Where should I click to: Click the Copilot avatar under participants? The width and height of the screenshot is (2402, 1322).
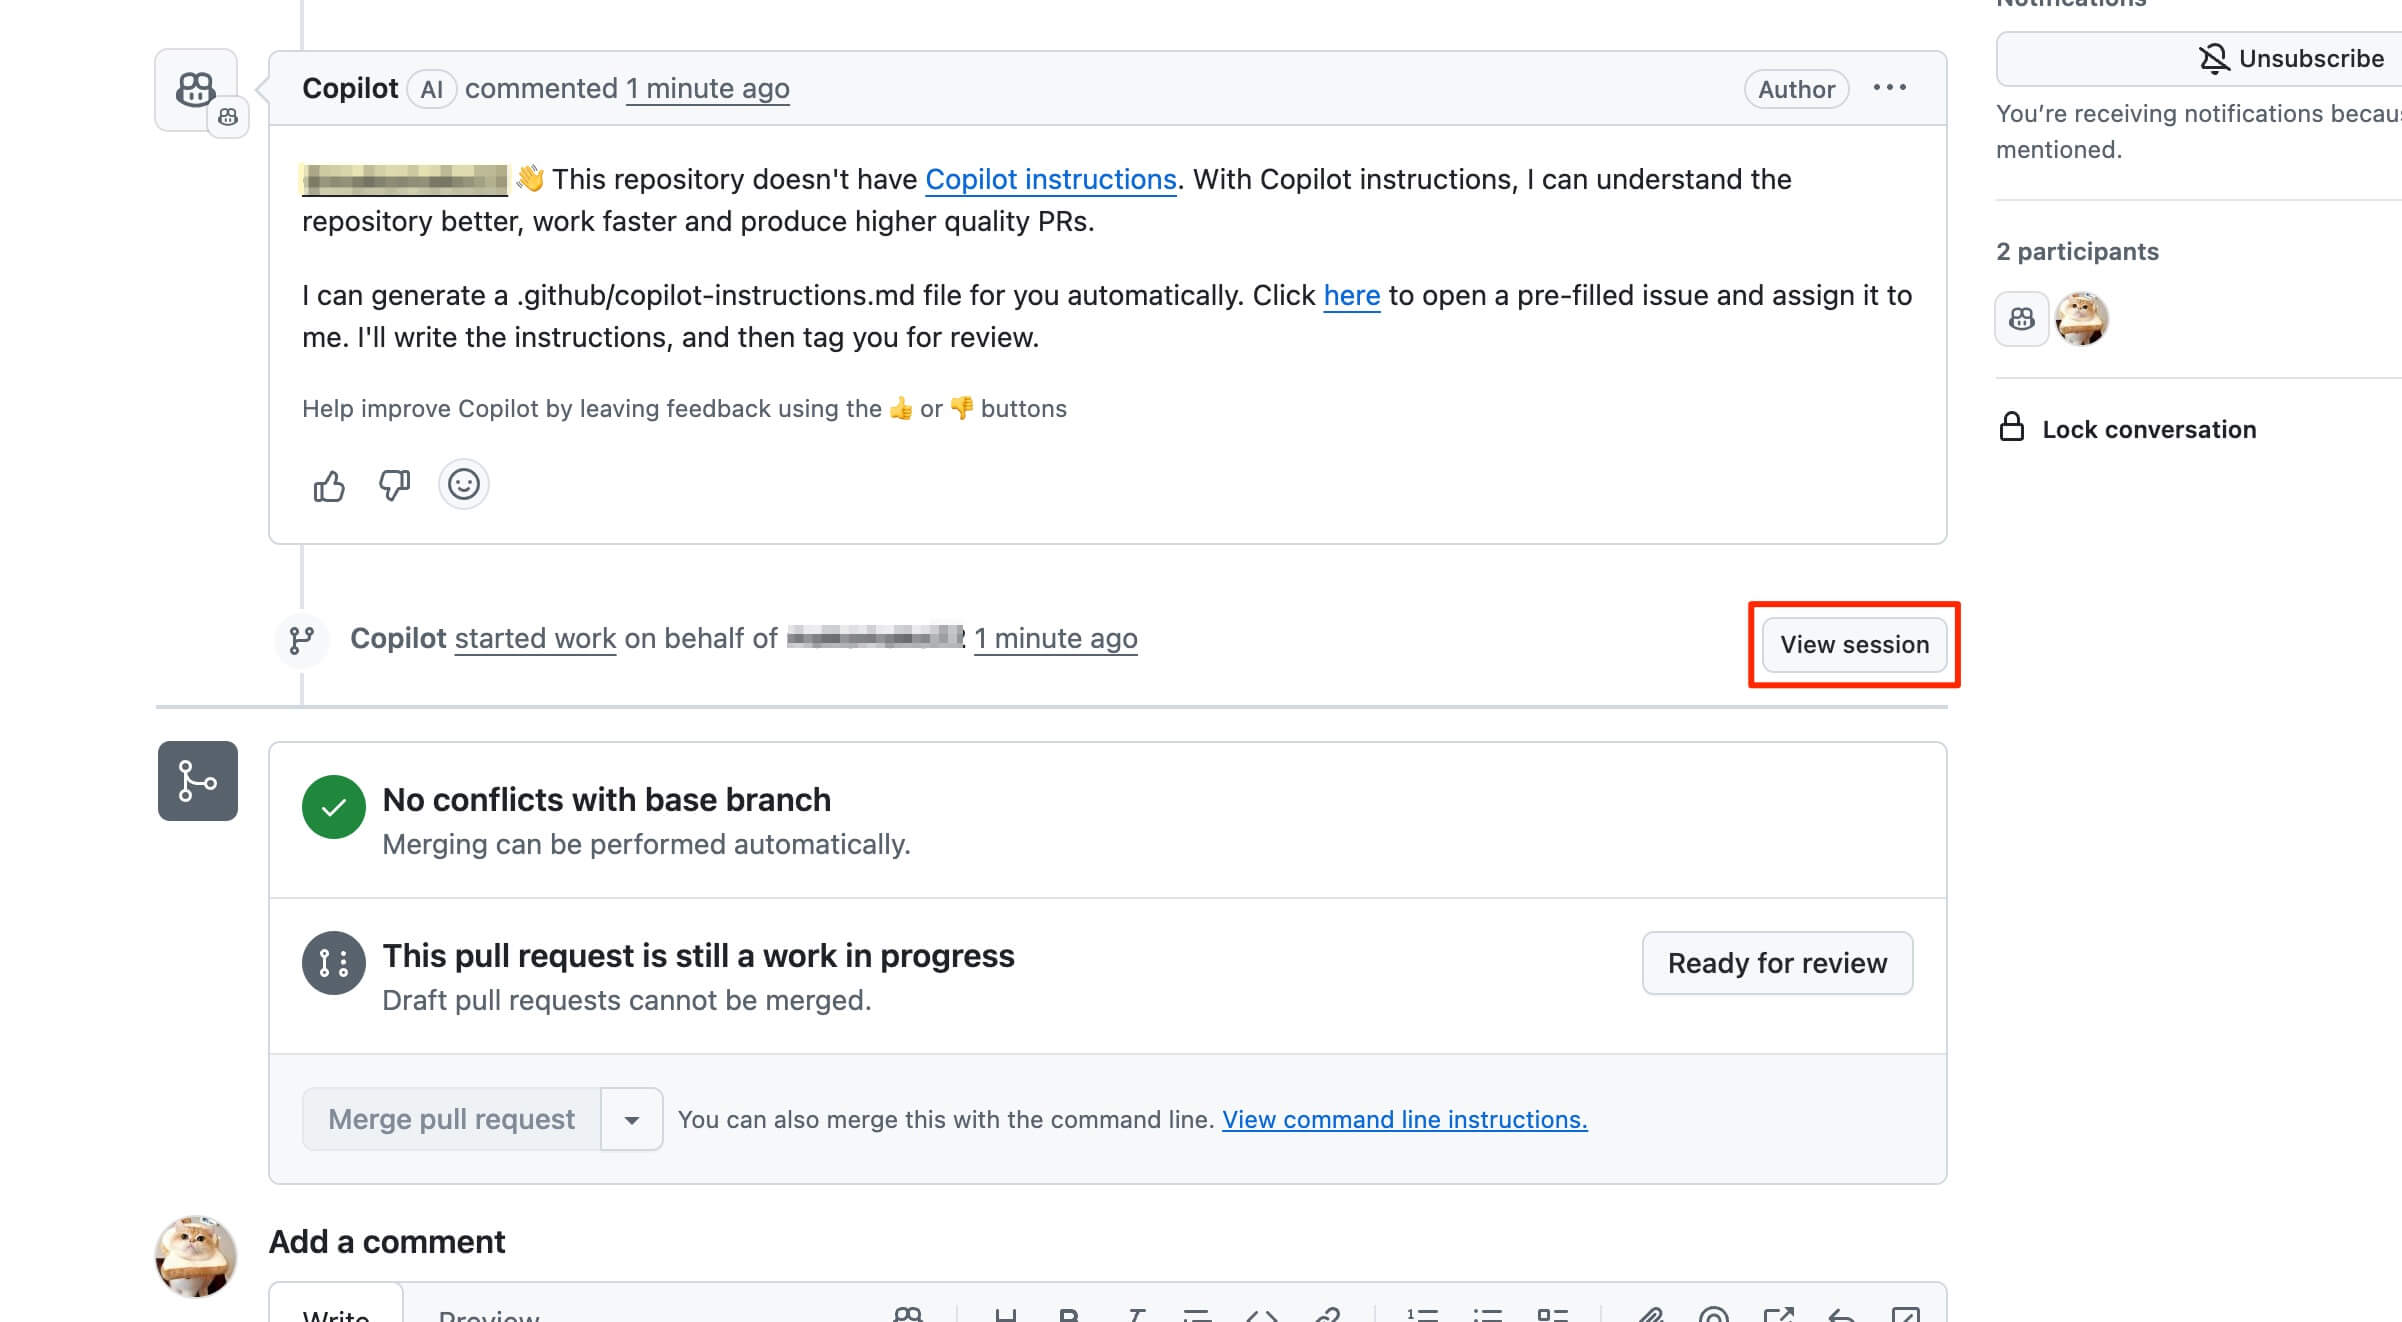coord(2021,319)
